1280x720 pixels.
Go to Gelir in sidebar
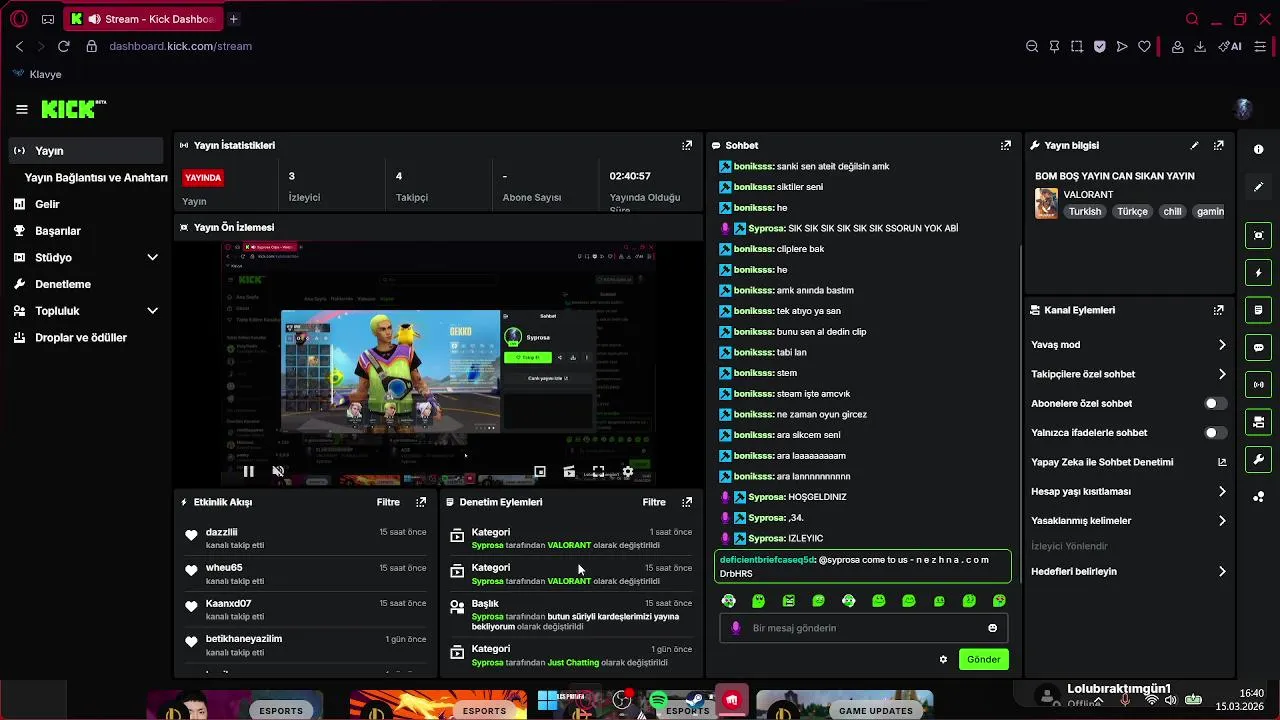47,204
